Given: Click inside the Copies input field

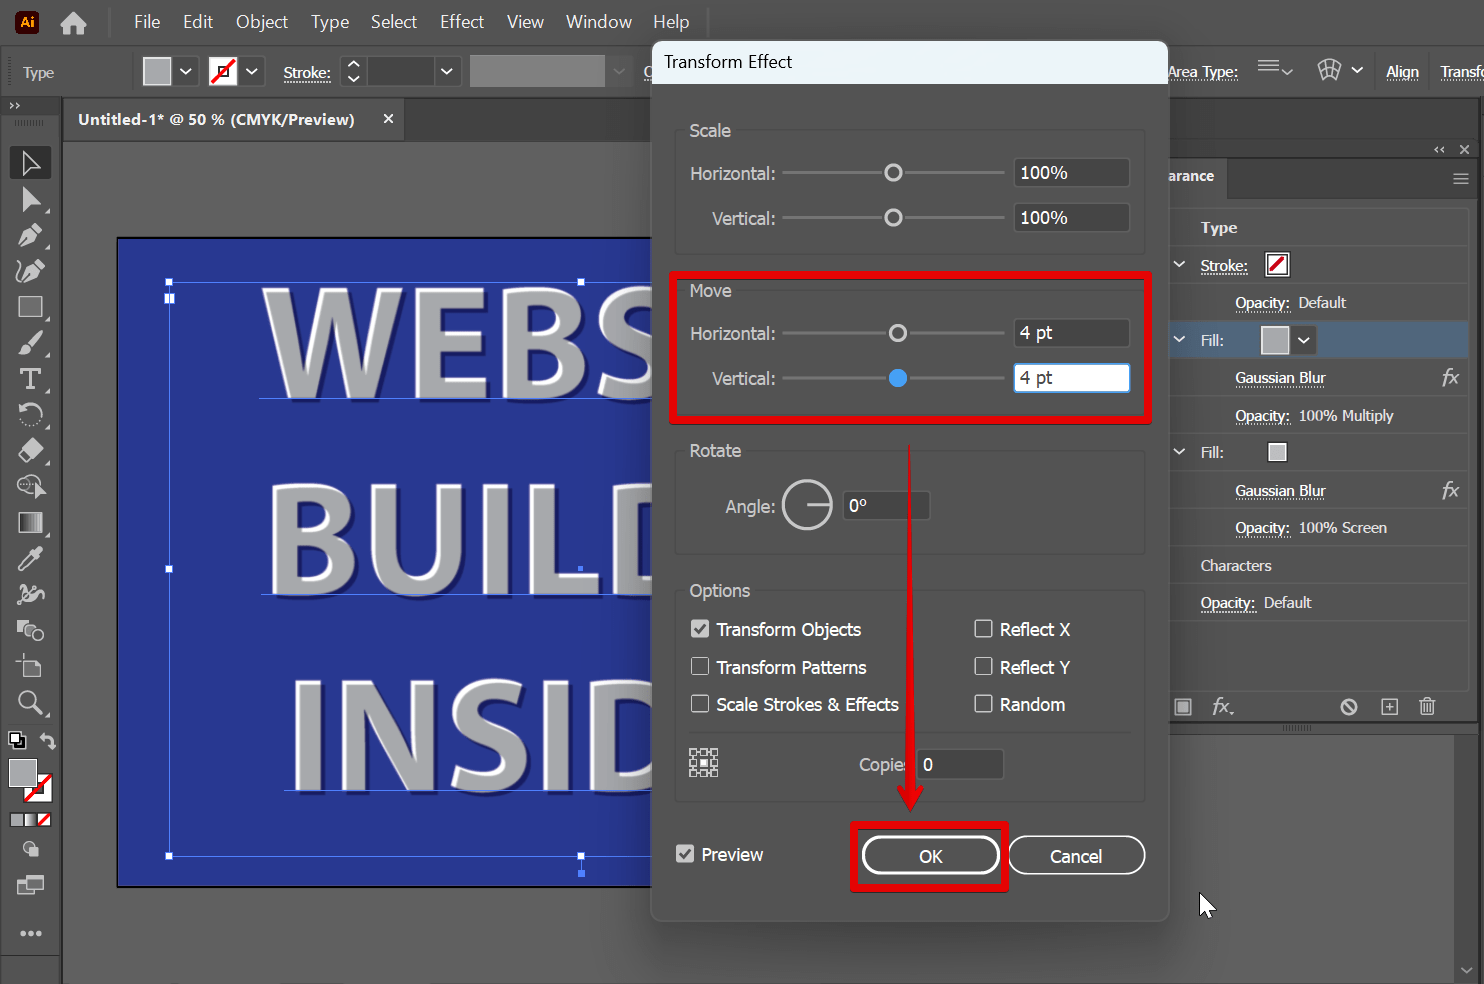Looking at the screenshot, I should click(x=958, y=764).
